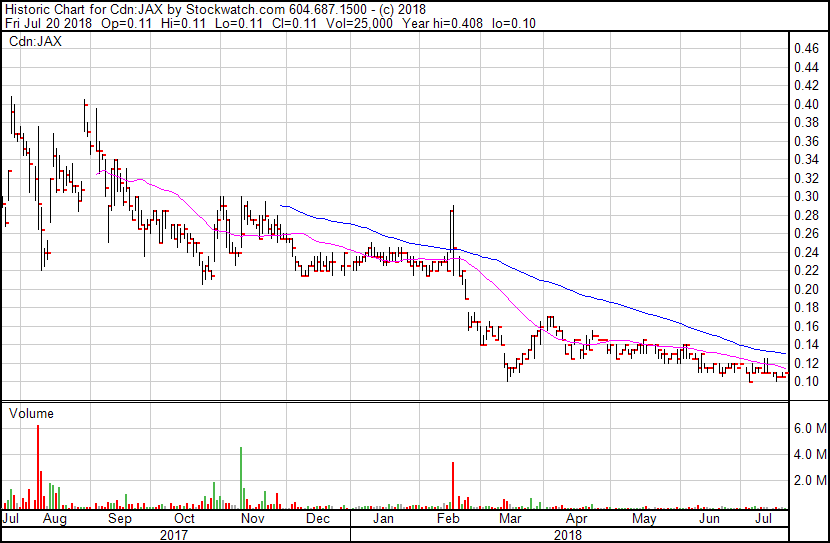Click the 6.0 M volume axis label
Image resolution: width=830 pixels, height=543 pixels.
point(807,428)
